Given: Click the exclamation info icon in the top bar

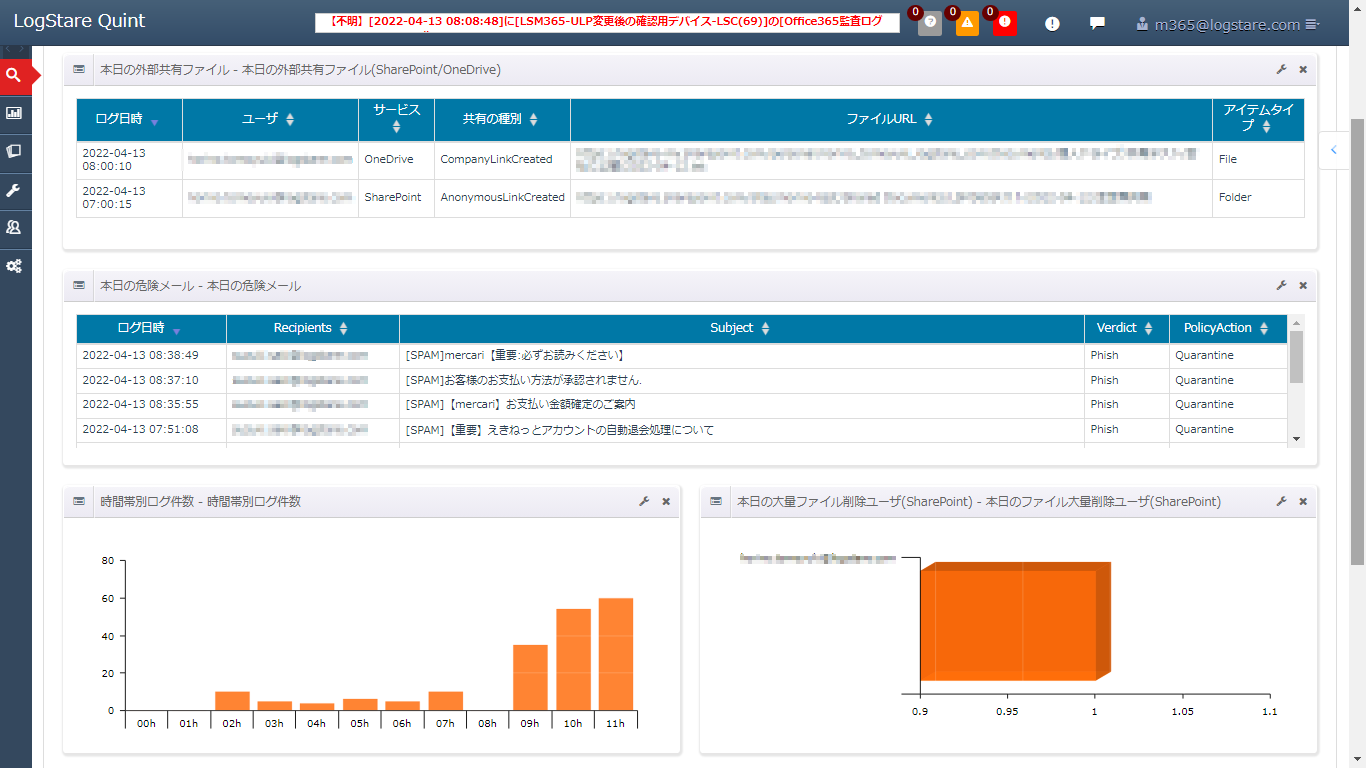Looking at the screenshot, I should pos(1051,21).
